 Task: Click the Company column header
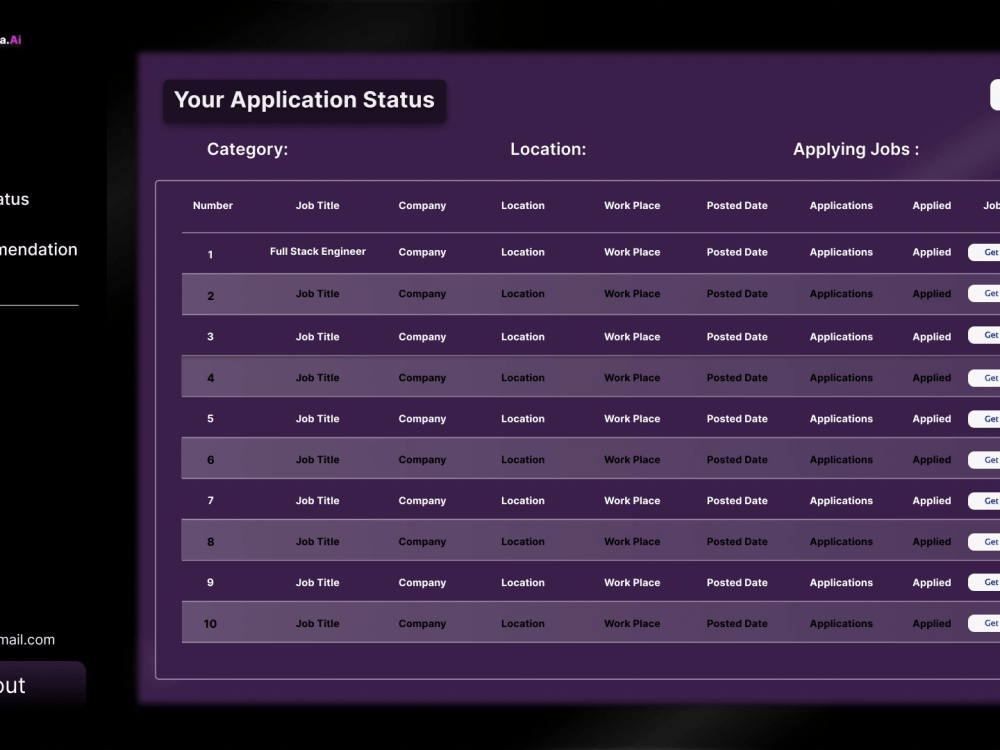pyautogui.click(x=422, y=205)
